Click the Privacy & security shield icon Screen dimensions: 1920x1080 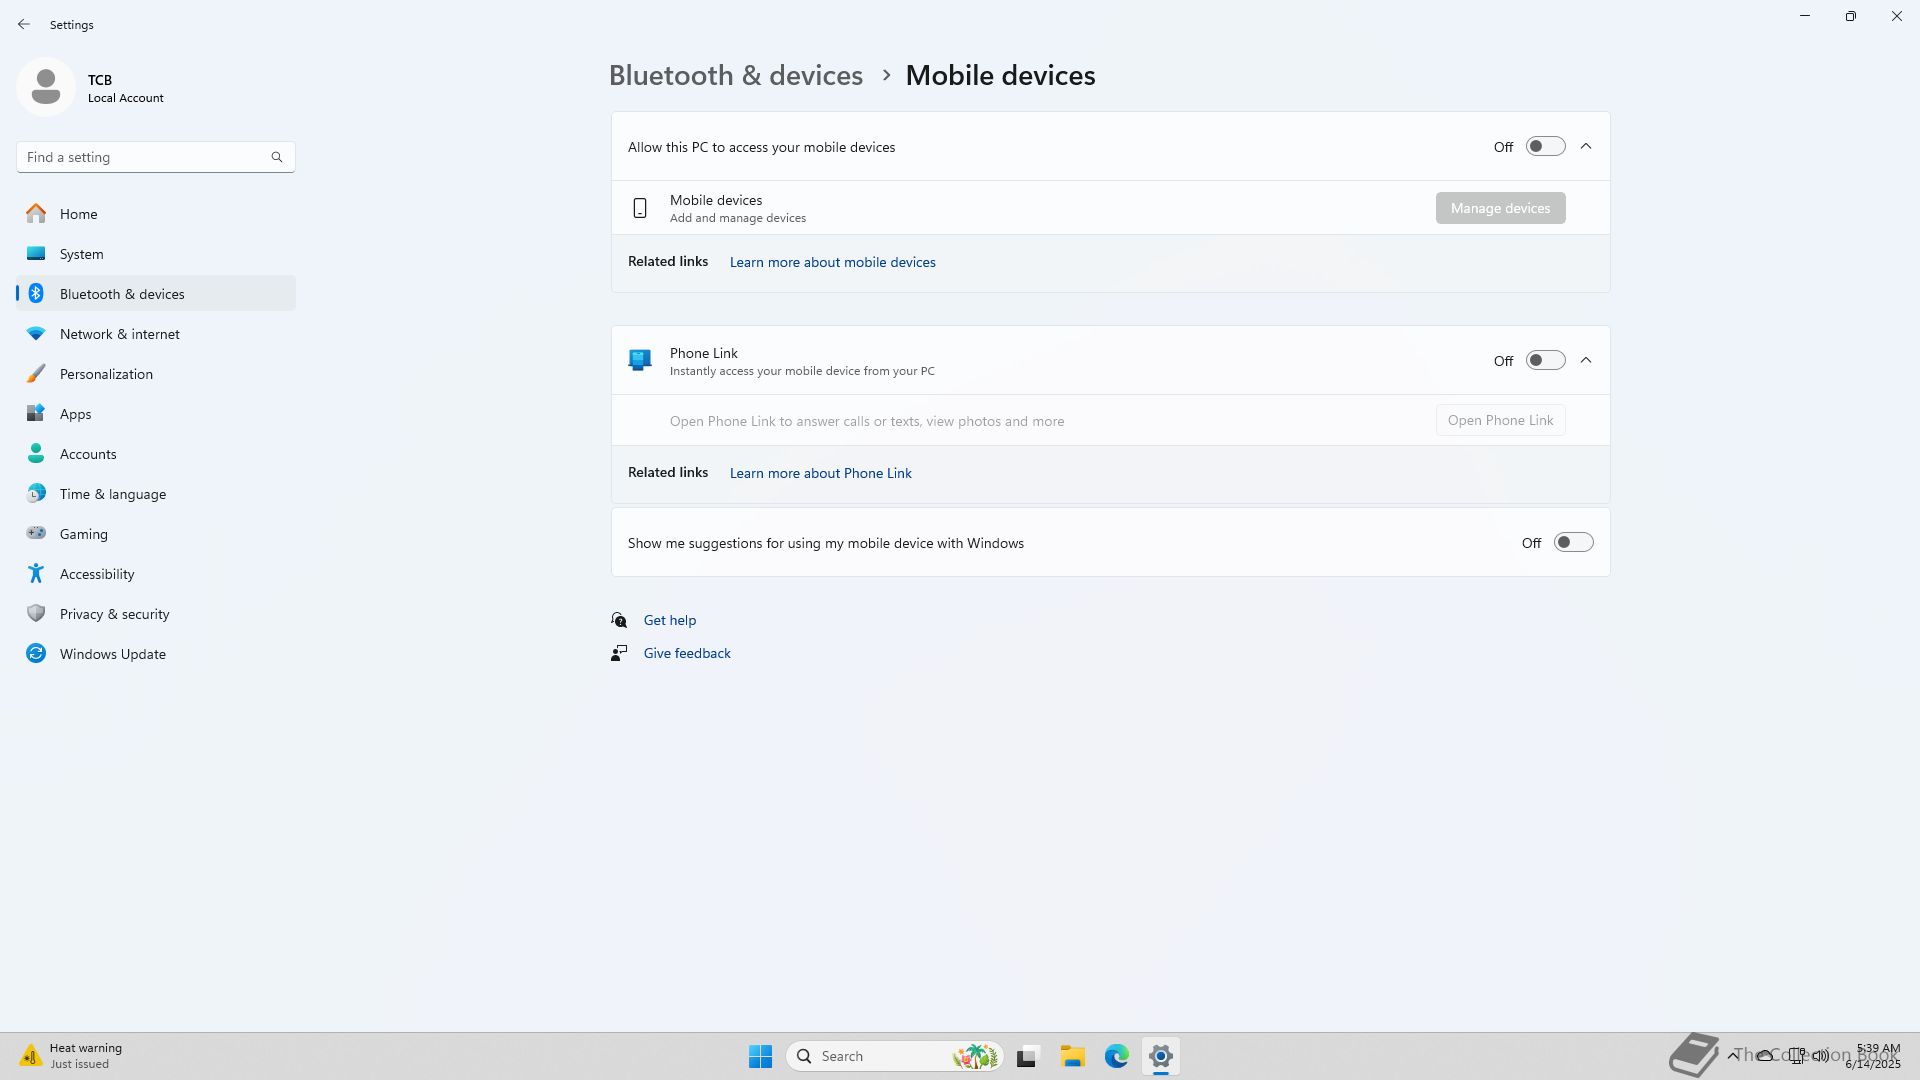tap(36, 613)
